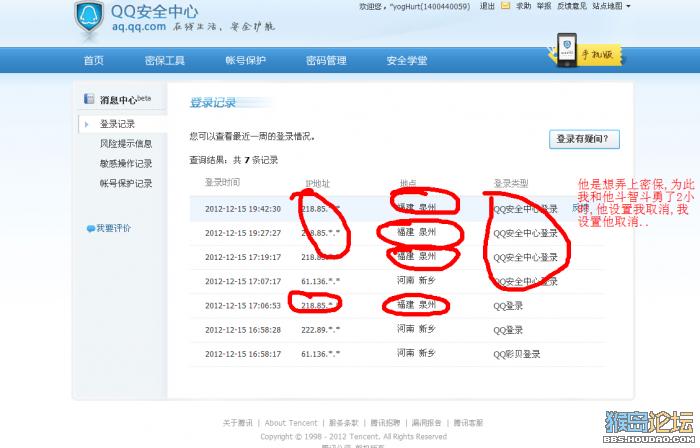This screenshot has width=700, height=448.
Task: Click the 登录时间 column header
Action: point(222,182)
